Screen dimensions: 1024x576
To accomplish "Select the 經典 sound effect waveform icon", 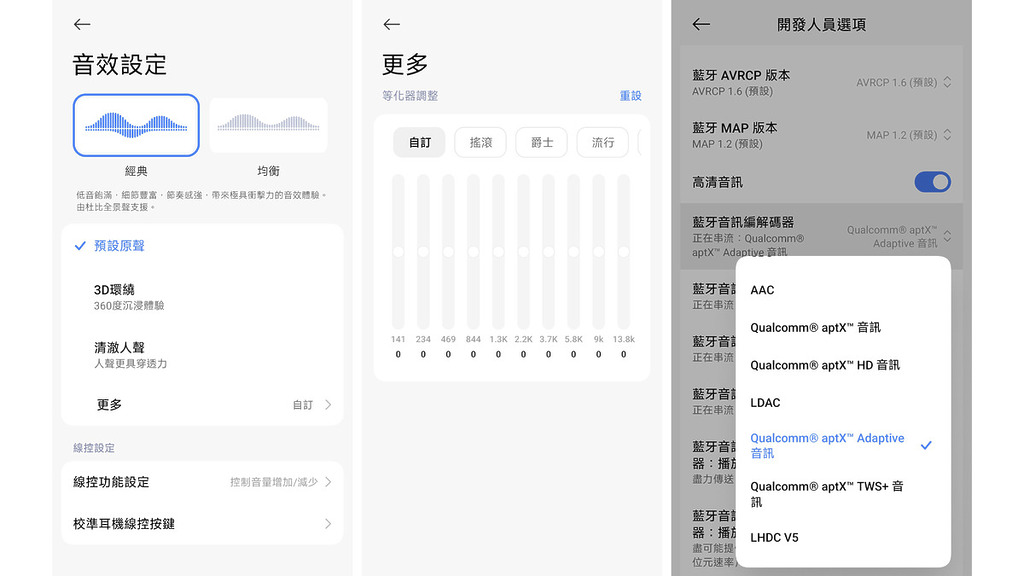I will [136, 125].
